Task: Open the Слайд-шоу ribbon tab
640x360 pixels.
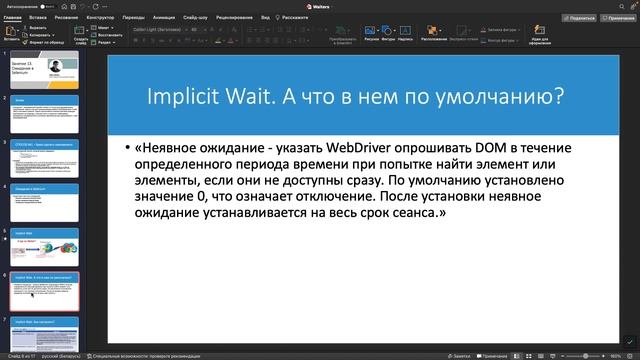Action: click(195, 18)
